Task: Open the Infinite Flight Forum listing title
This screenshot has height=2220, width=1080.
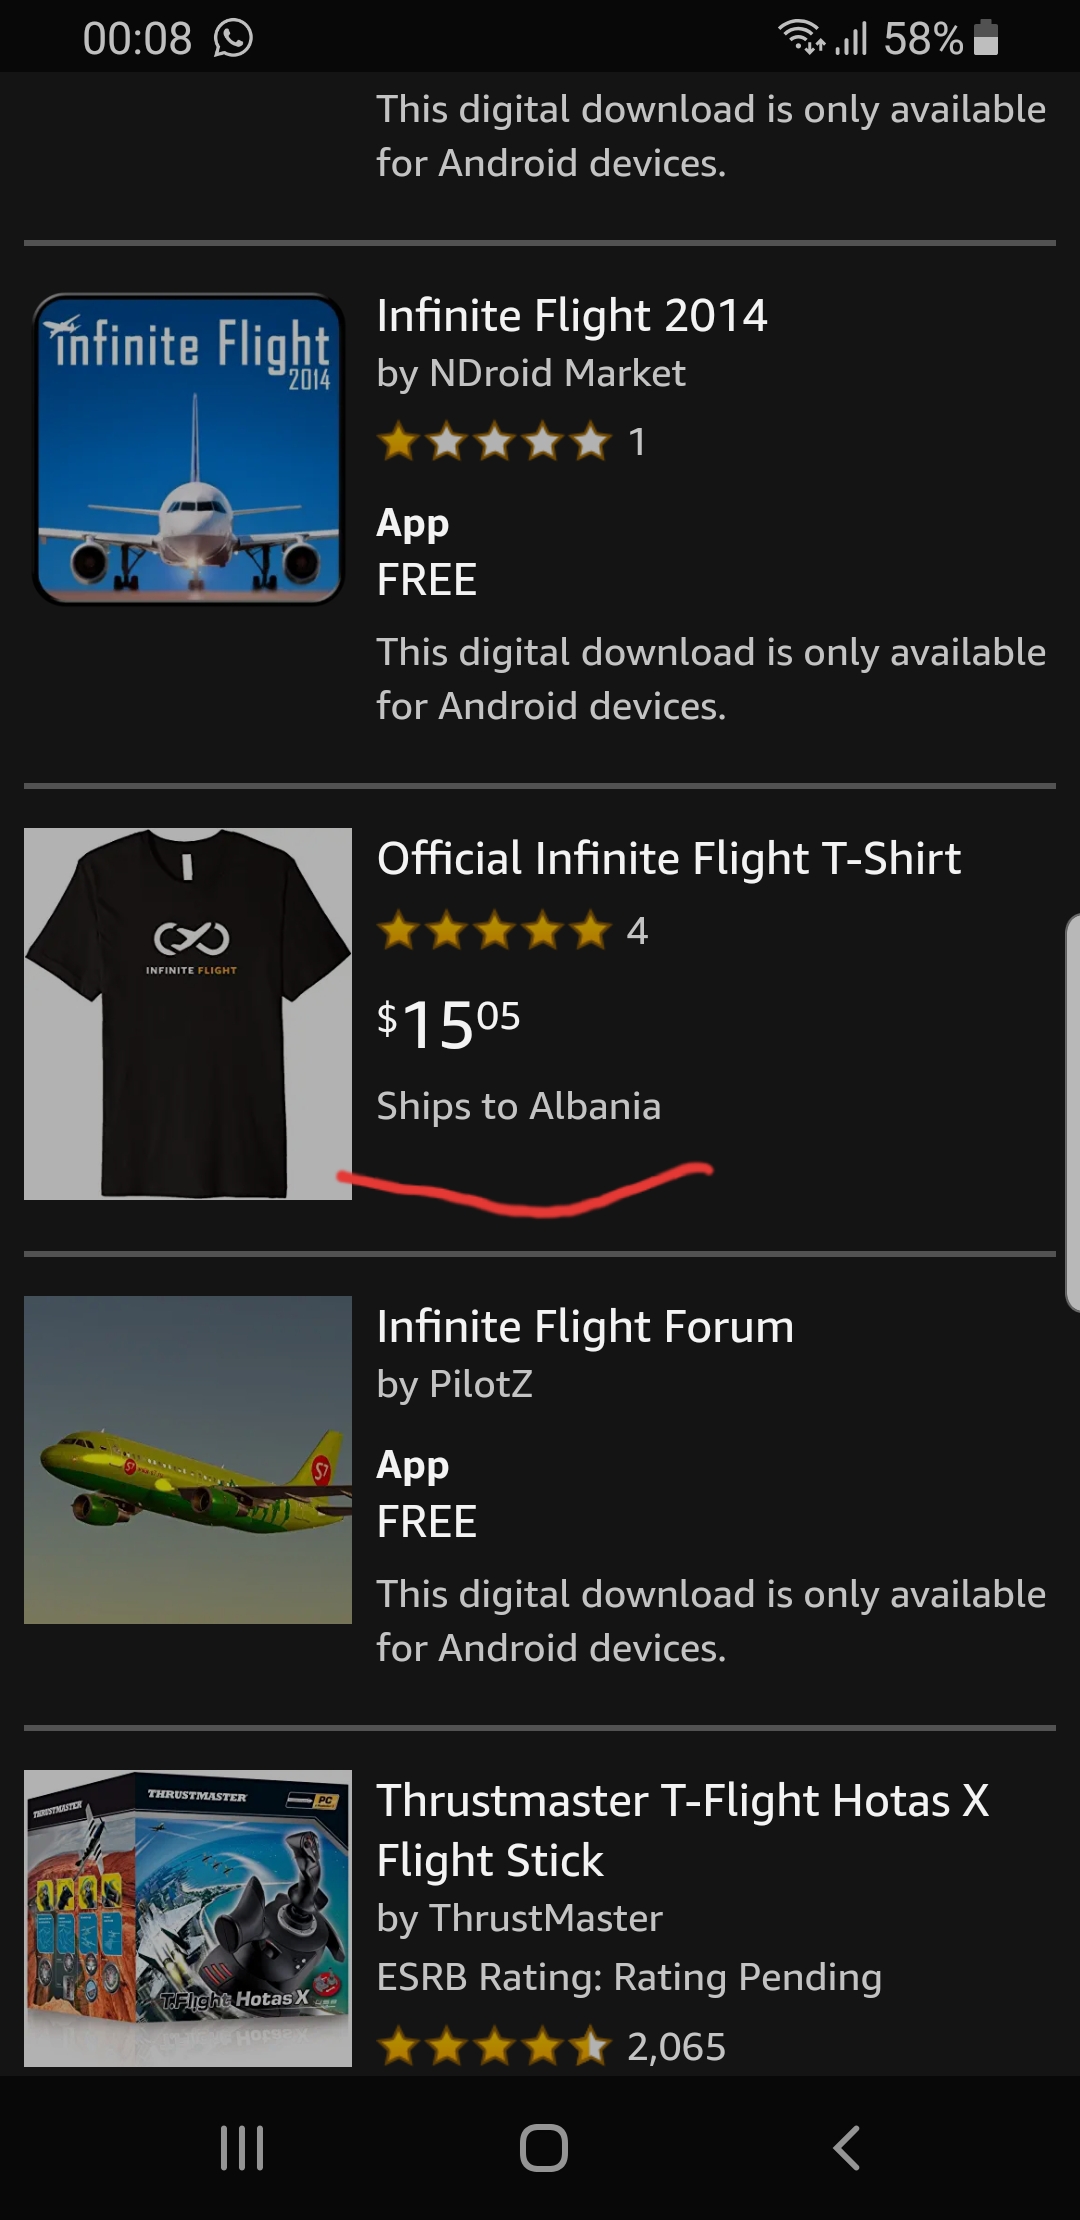Action: [585, 1327]
